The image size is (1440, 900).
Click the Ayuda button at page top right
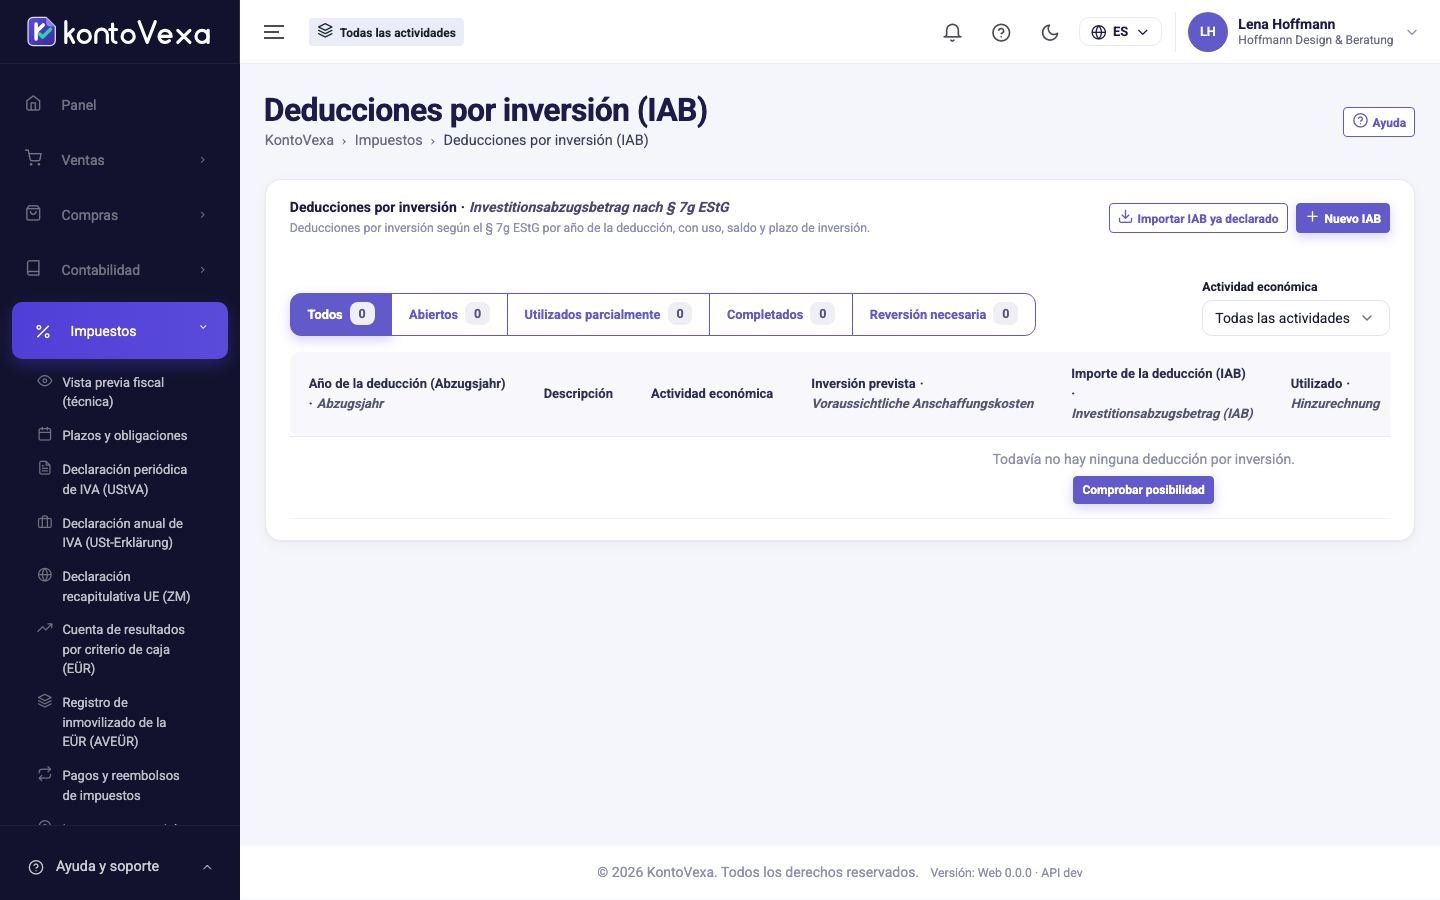pyautogui.click(x=1378, y=122)
